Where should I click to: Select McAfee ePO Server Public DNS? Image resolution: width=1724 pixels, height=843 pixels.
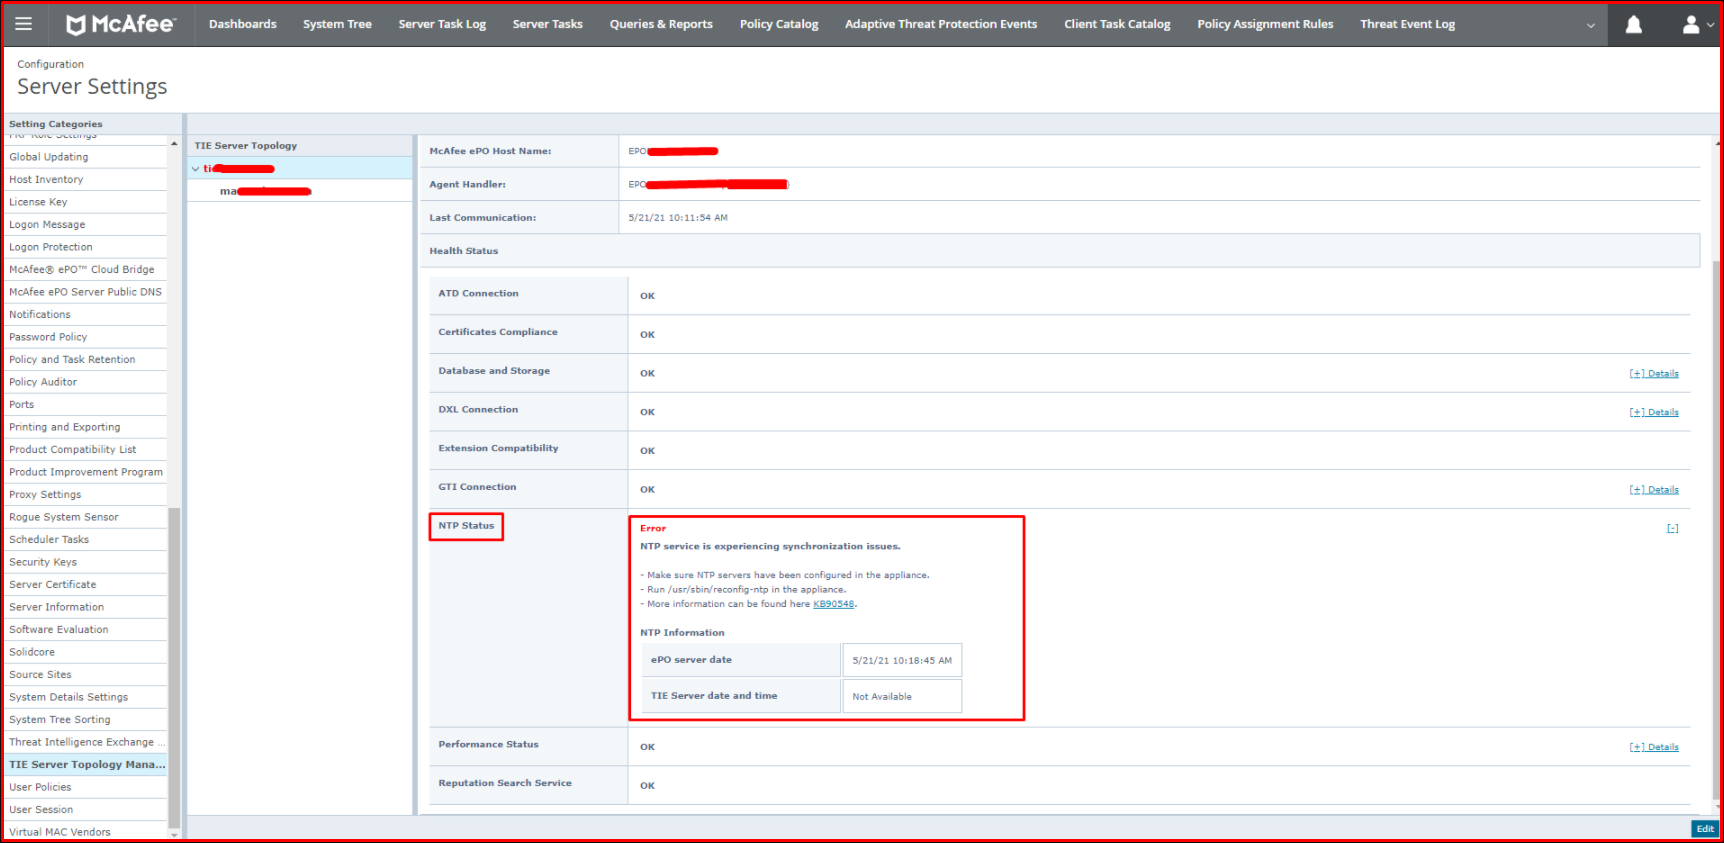[85, 292]
